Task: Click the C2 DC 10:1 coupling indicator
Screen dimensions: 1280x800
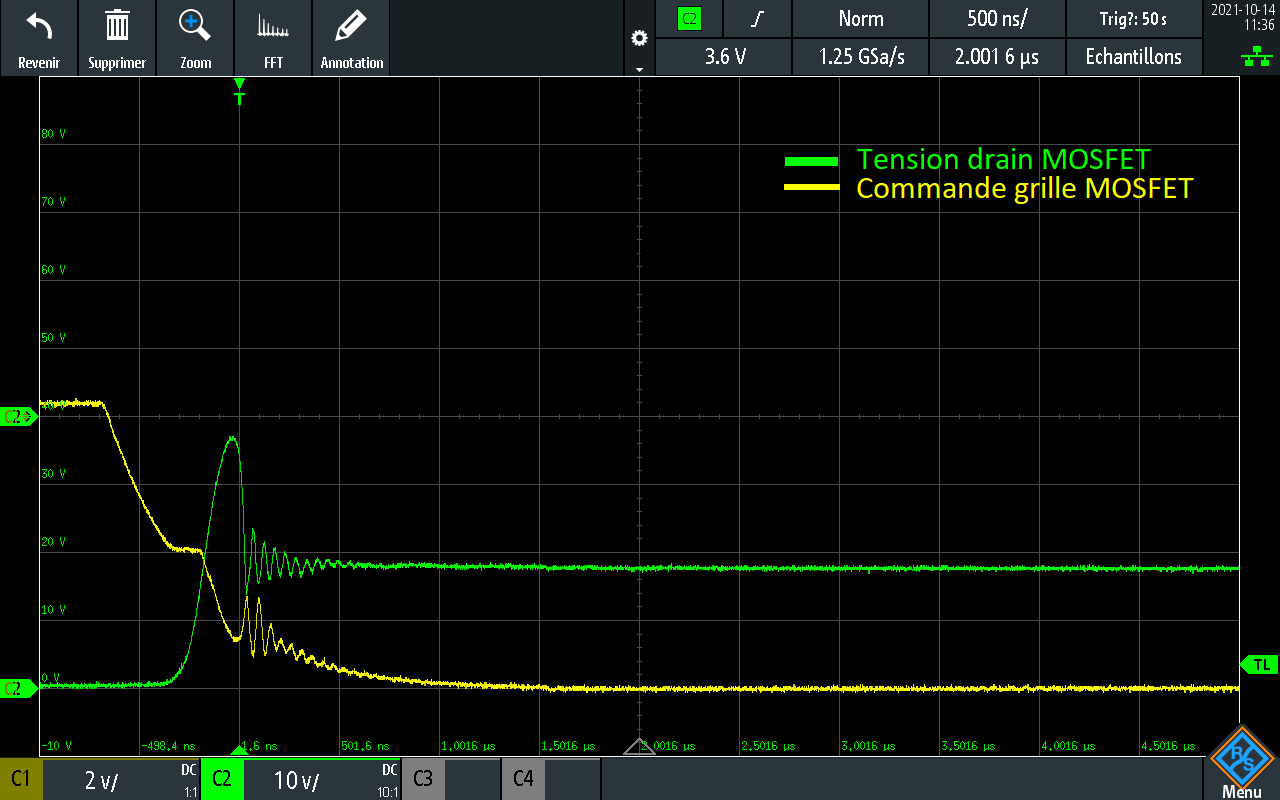Action: click(x=388, y=780)
